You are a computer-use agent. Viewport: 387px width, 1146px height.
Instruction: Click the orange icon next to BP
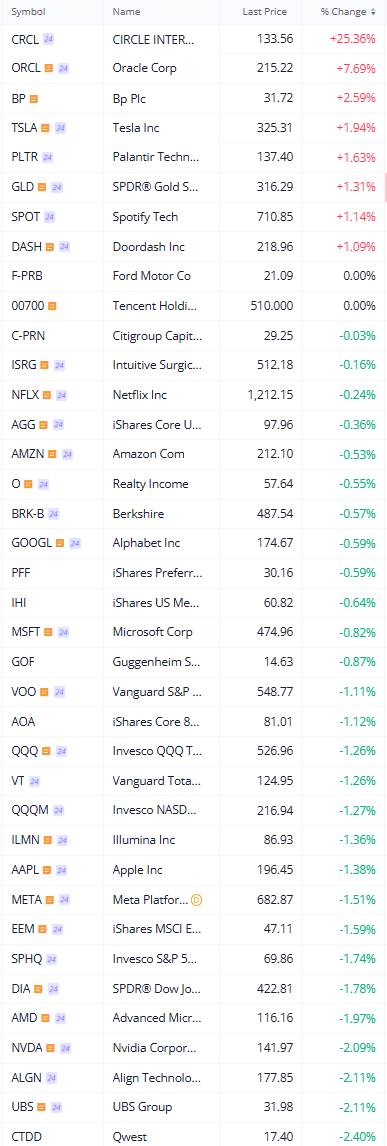(34, 98)
